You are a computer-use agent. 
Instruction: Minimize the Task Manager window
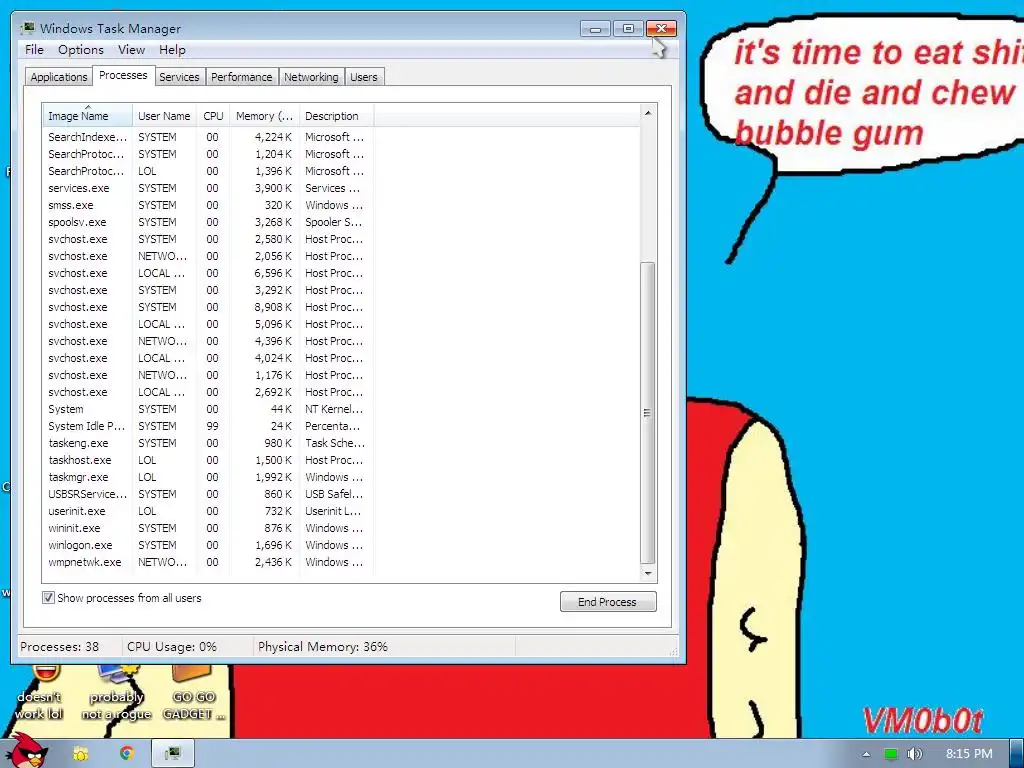coord(595,29)
